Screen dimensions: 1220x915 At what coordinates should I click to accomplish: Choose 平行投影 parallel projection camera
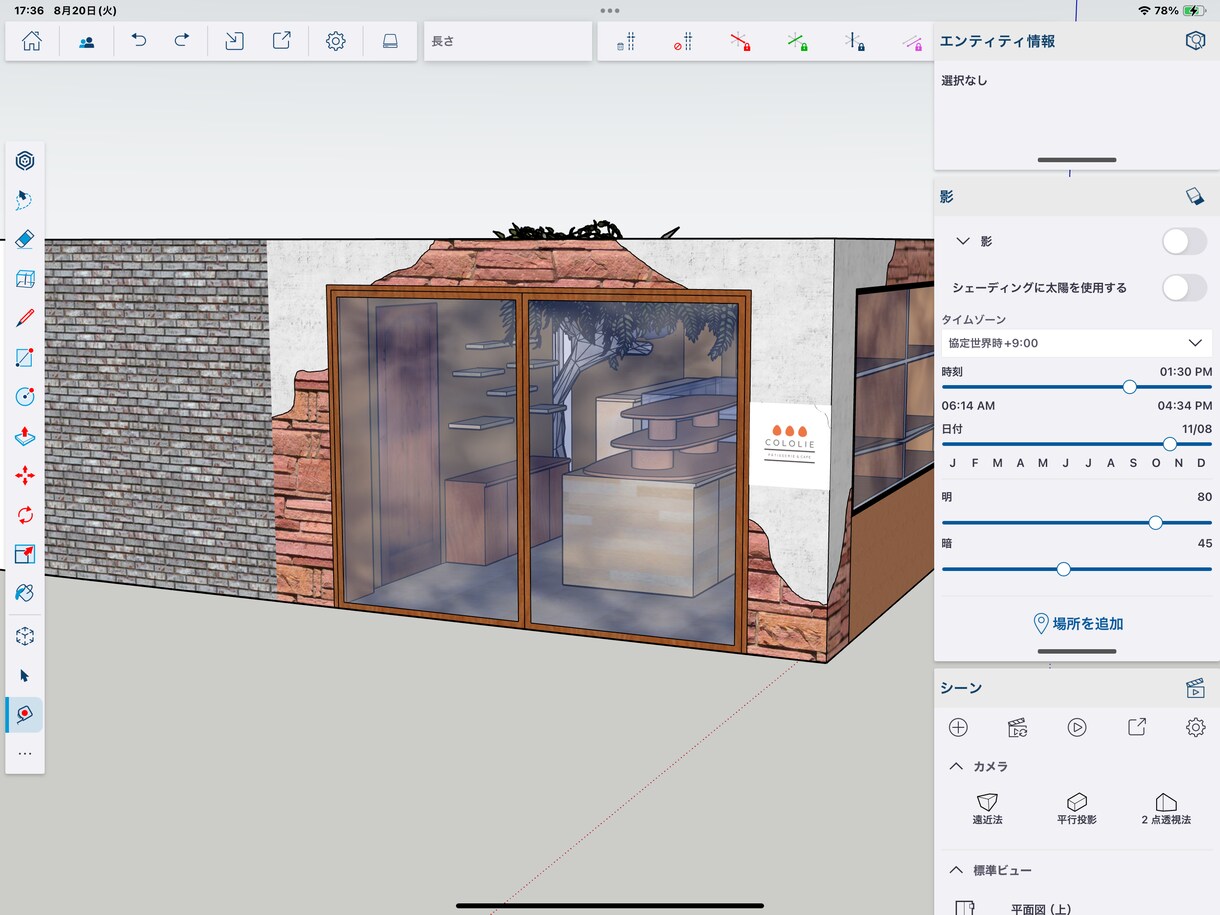pyautogui.click(x=1077, y=809)
